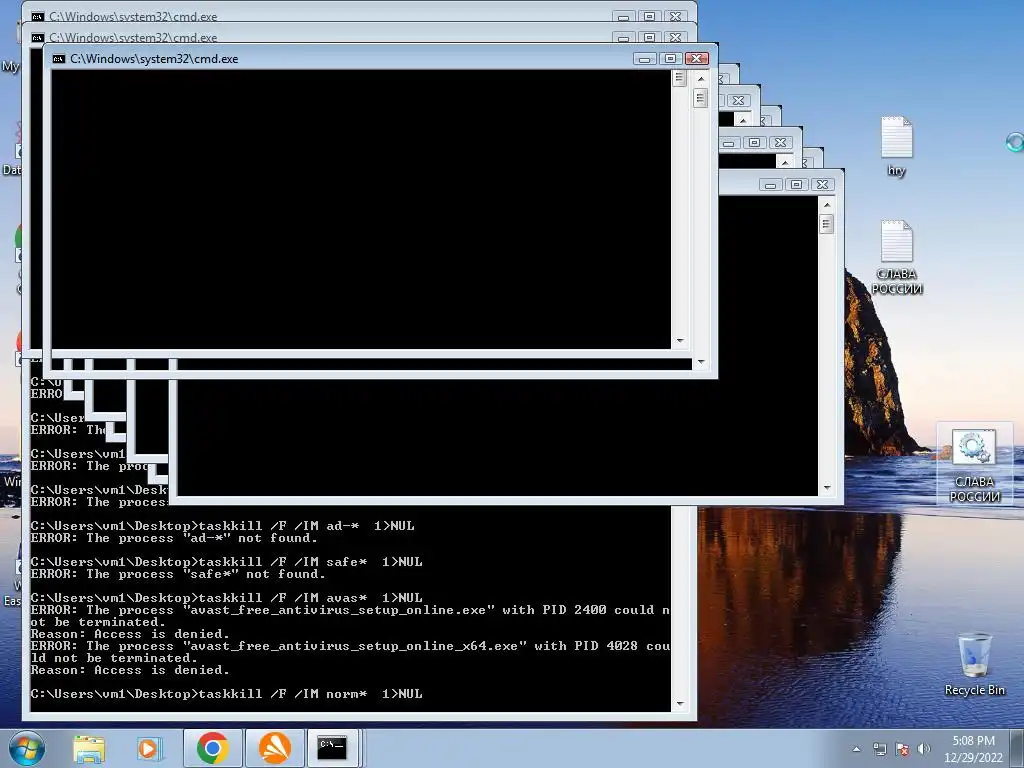
Task: Click scroll-down arrow of the taskkill output window
Action: (x=680, y=704)
